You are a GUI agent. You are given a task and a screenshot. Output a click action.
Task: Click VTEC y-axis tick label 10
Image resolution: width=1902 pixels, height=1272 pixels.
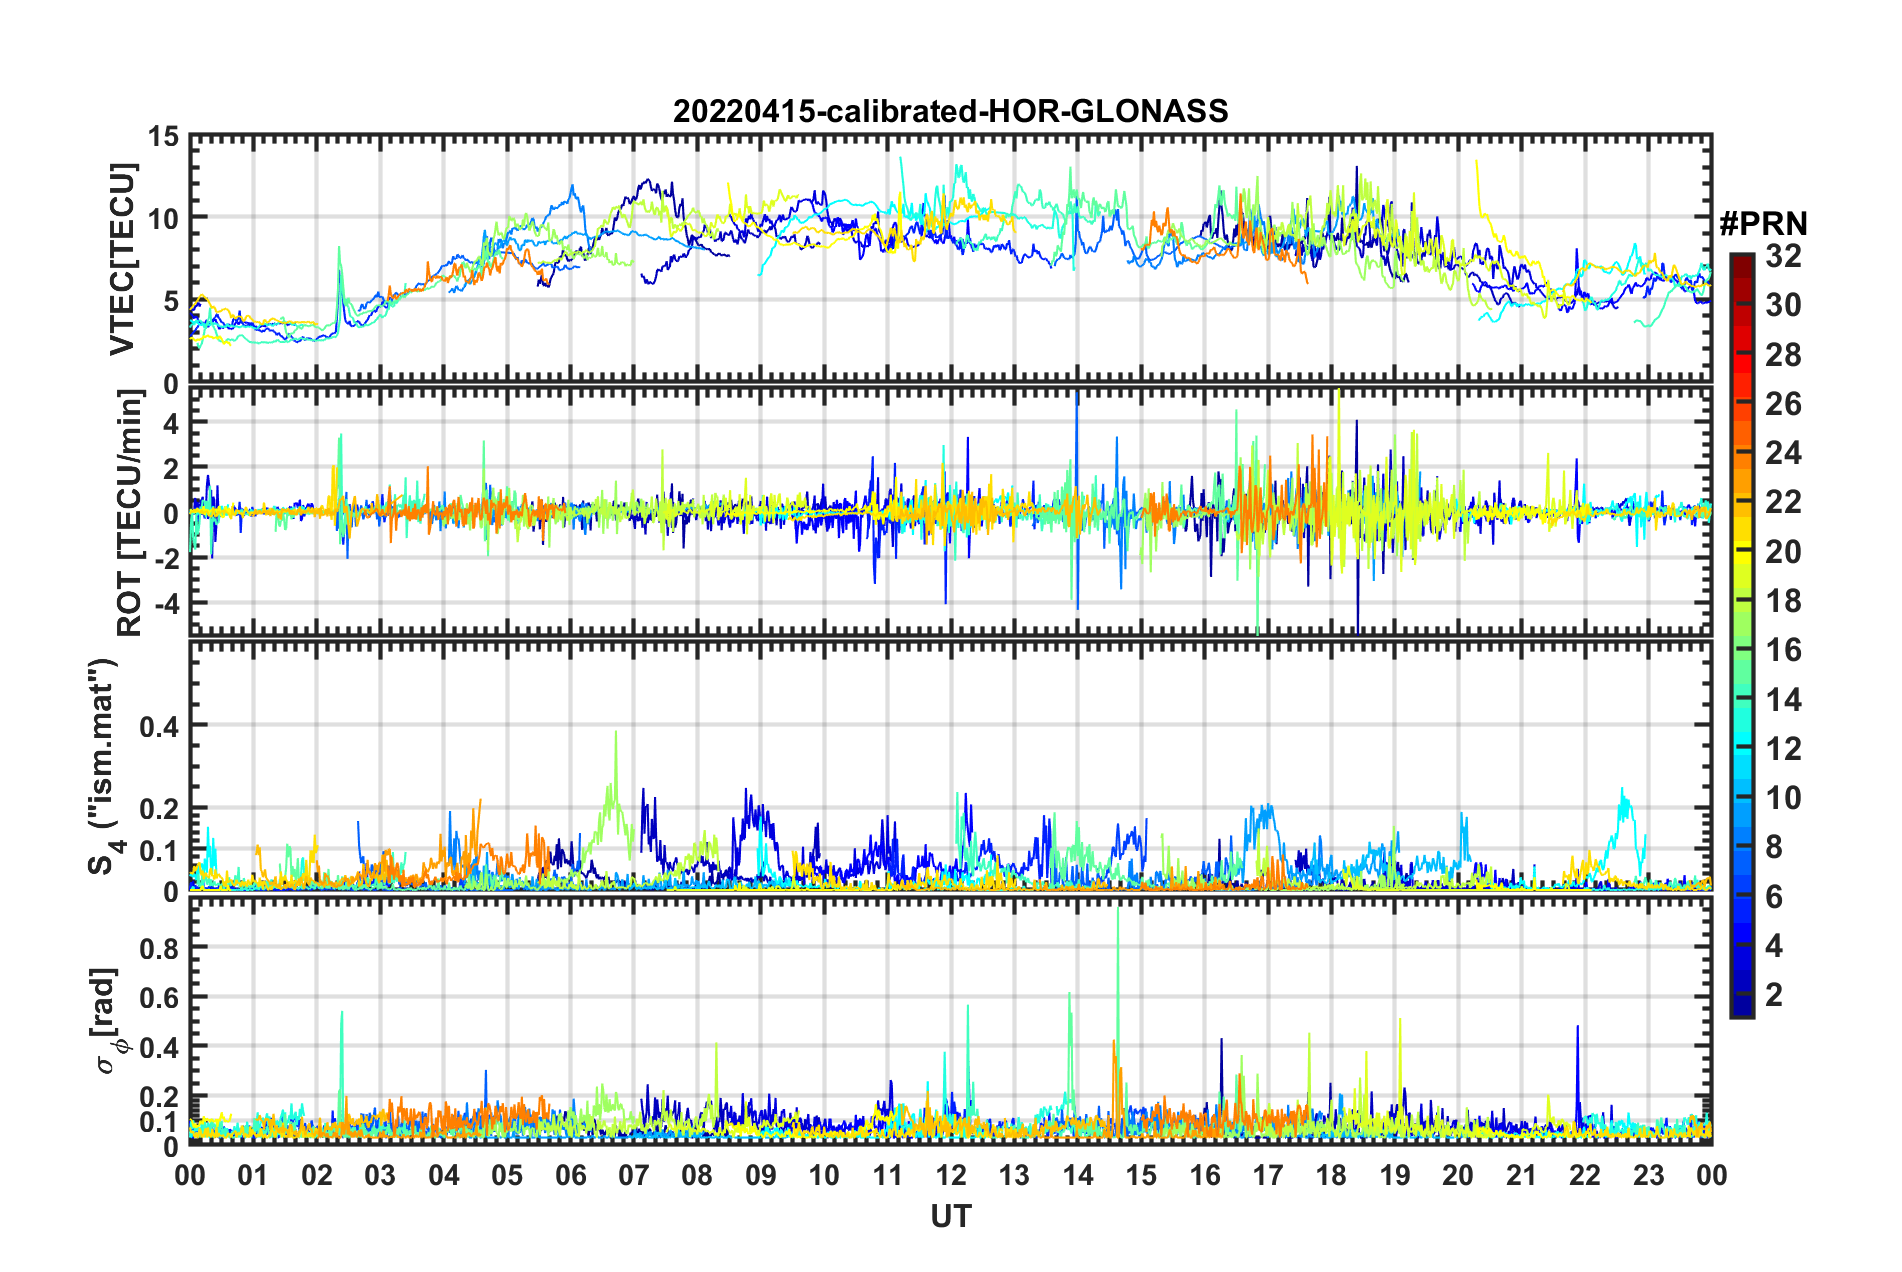163,218
